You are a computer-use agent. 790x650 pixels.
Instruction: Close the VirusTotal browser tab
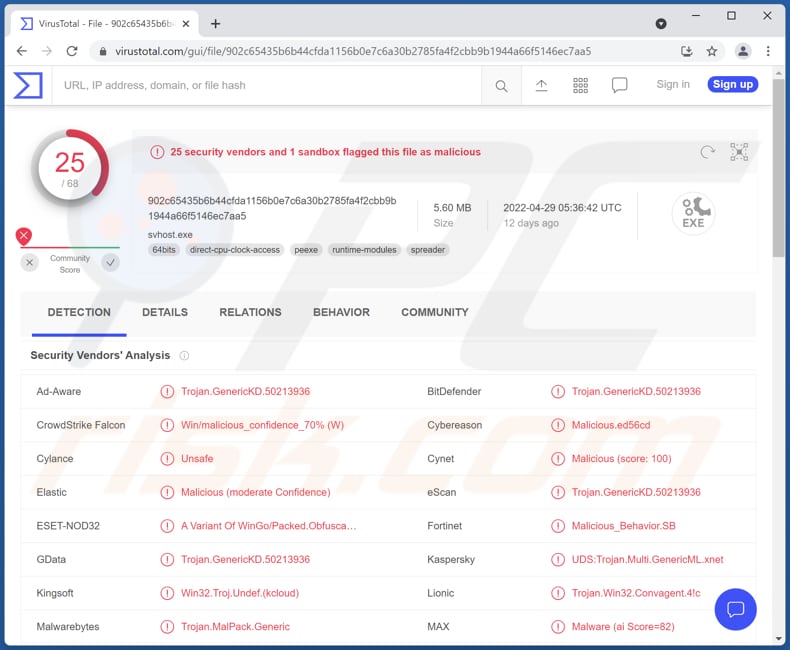[x=186, y=24]
